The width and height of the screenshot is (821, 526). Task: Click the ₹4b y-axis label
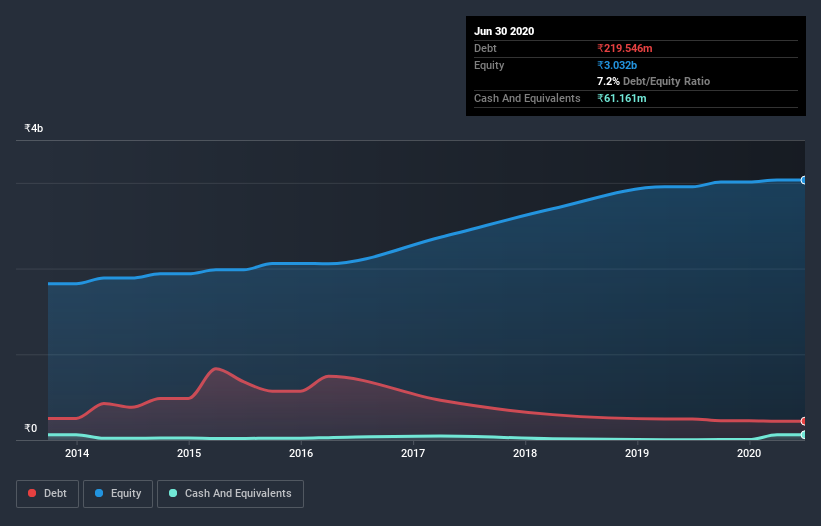click(34, 128)
